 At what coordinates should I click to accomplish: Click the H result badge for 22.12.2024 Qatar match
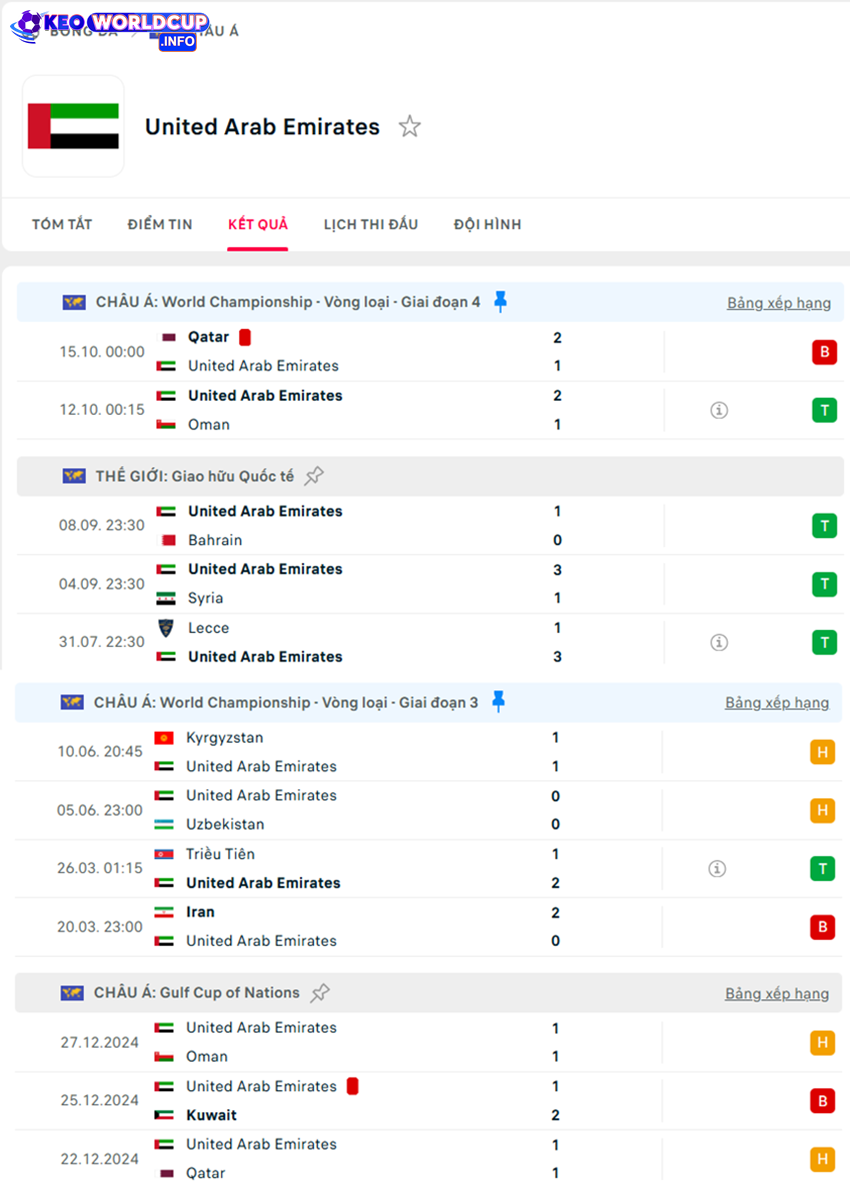[822, 1159]
